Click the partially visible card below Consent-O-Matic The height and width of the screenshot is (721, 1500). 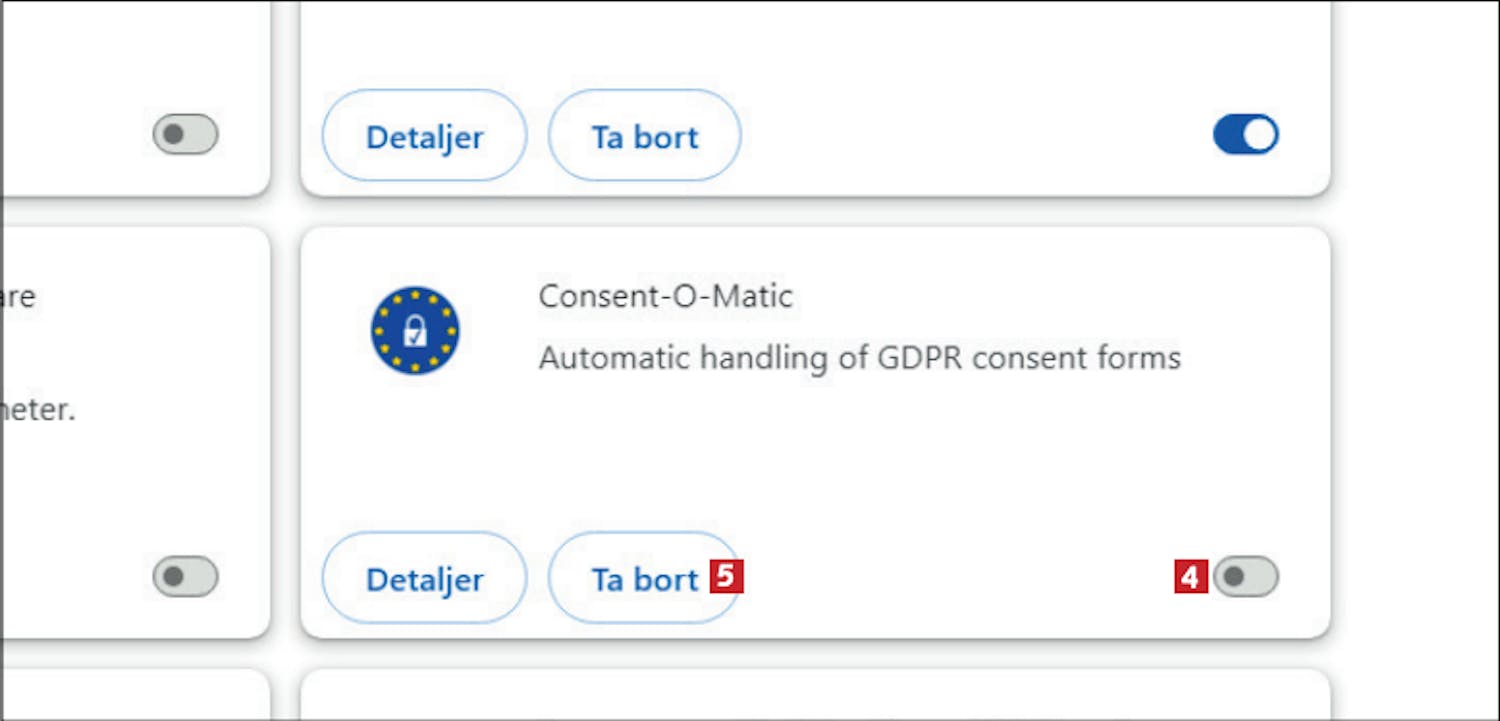point(815,698)
